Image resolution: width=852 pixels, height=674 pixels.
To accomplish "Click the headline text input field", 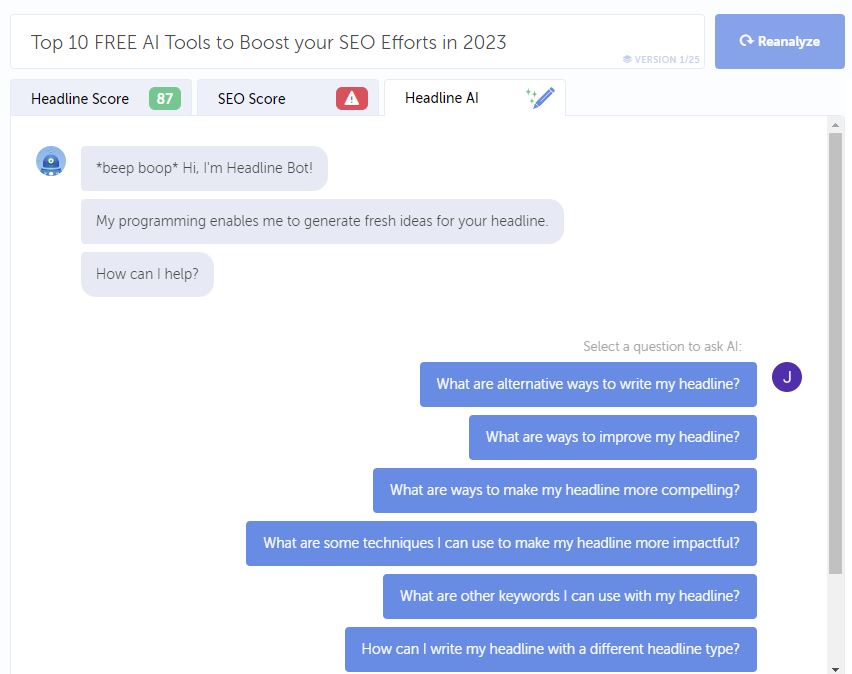I will [x=357, y=42].
